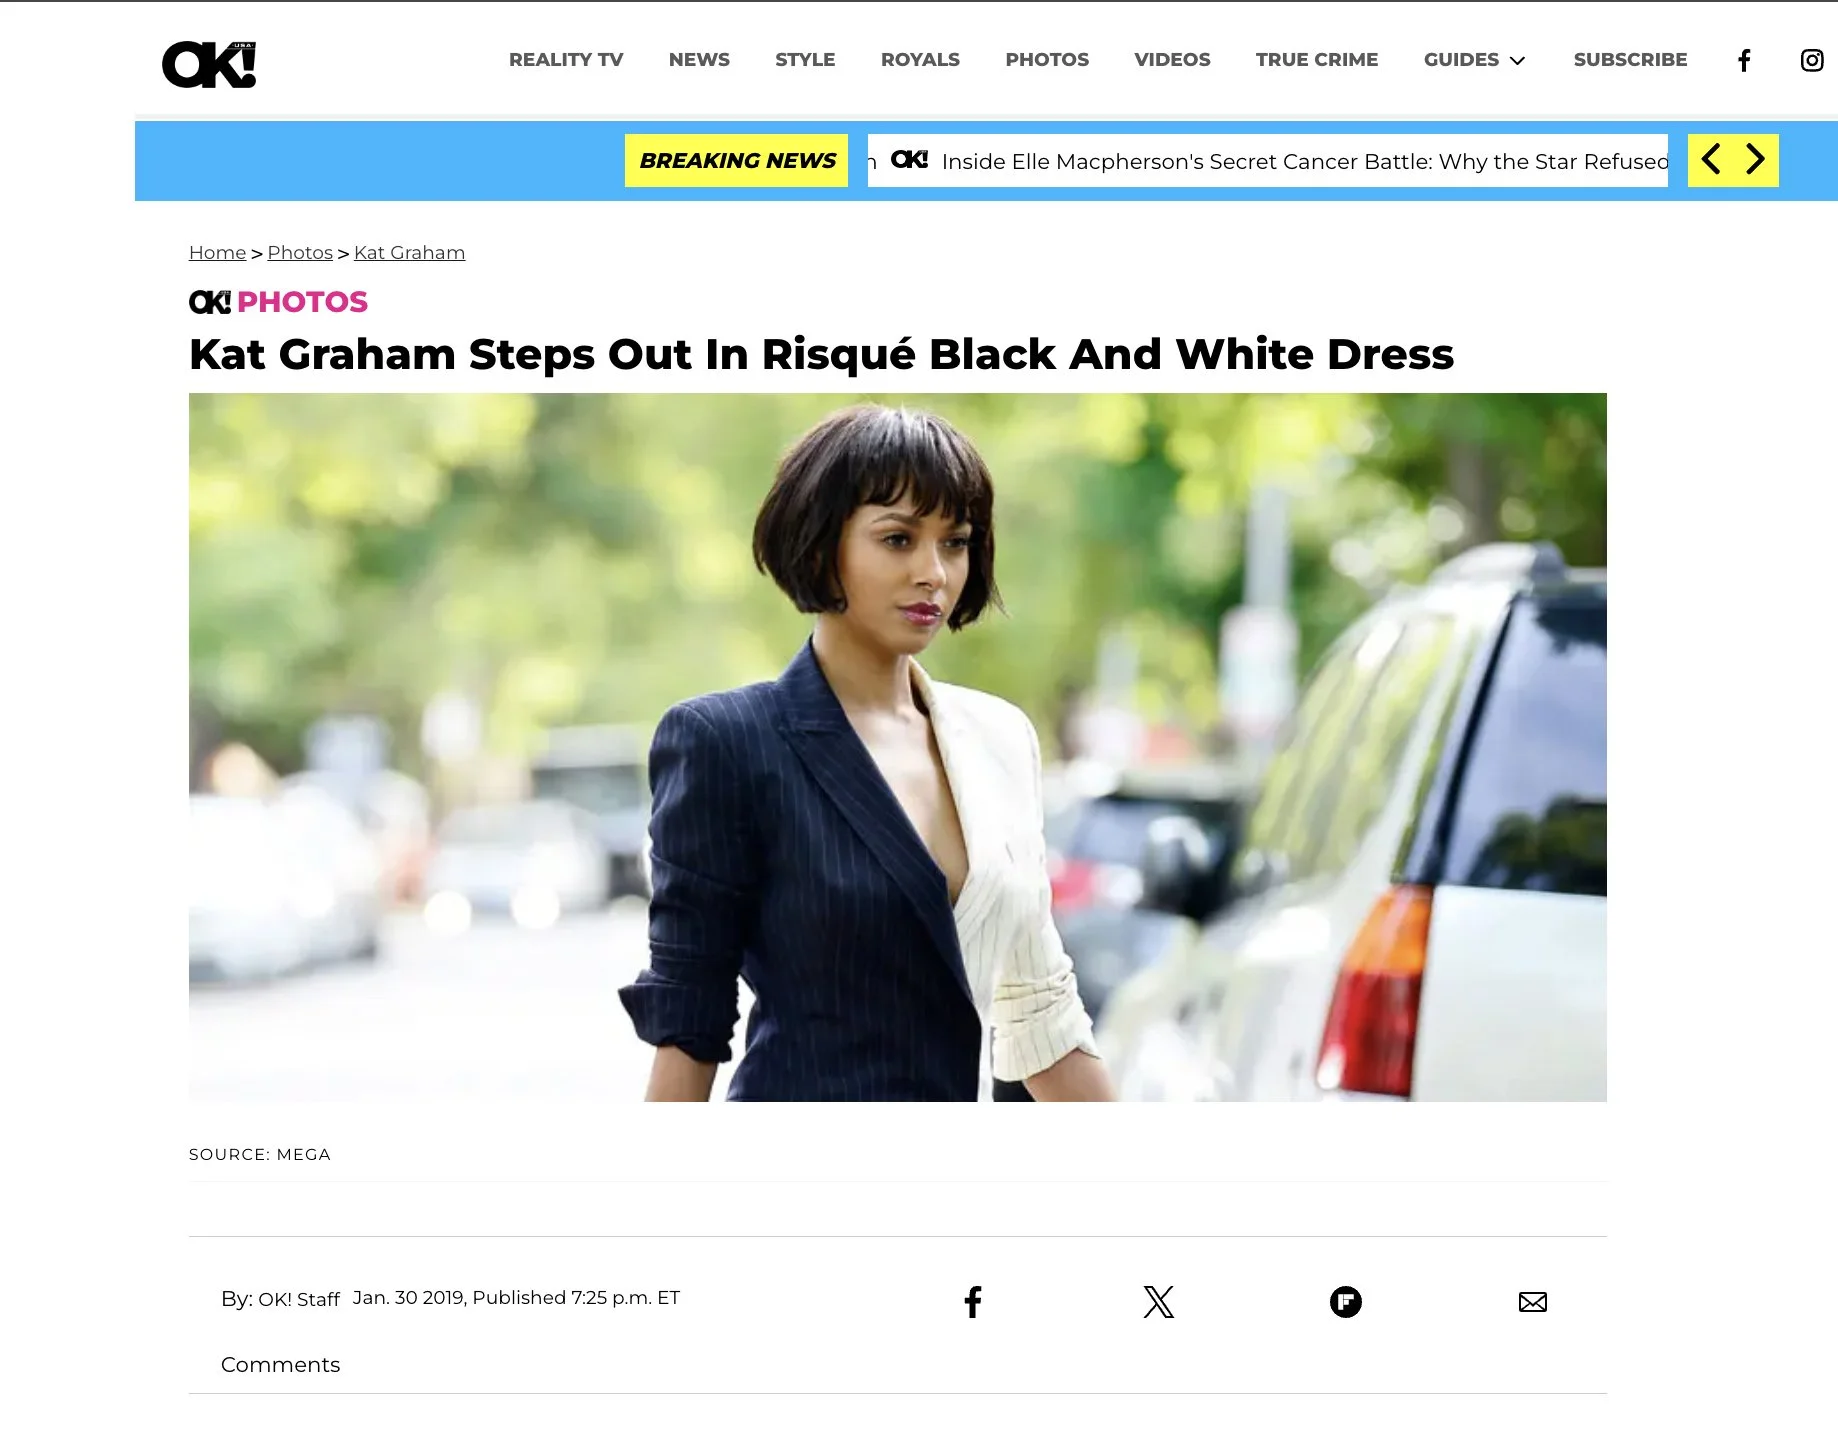Show previous breaking news headline arrow

(x=1711, y=160)
